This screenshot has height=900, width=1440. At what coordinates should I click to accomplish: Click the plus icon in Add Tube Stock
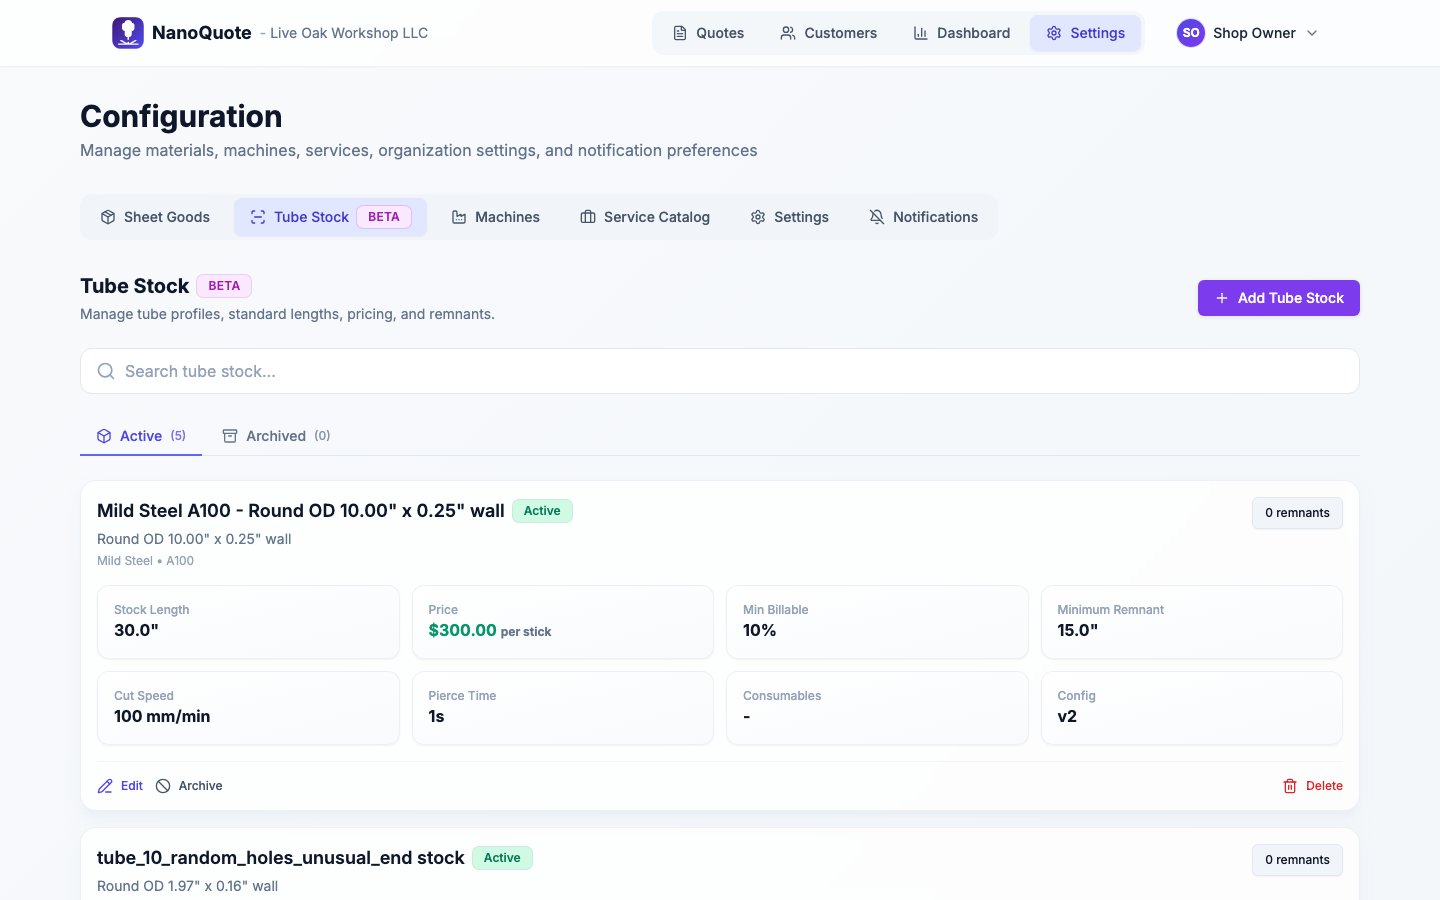click(x=1222, y=298)
